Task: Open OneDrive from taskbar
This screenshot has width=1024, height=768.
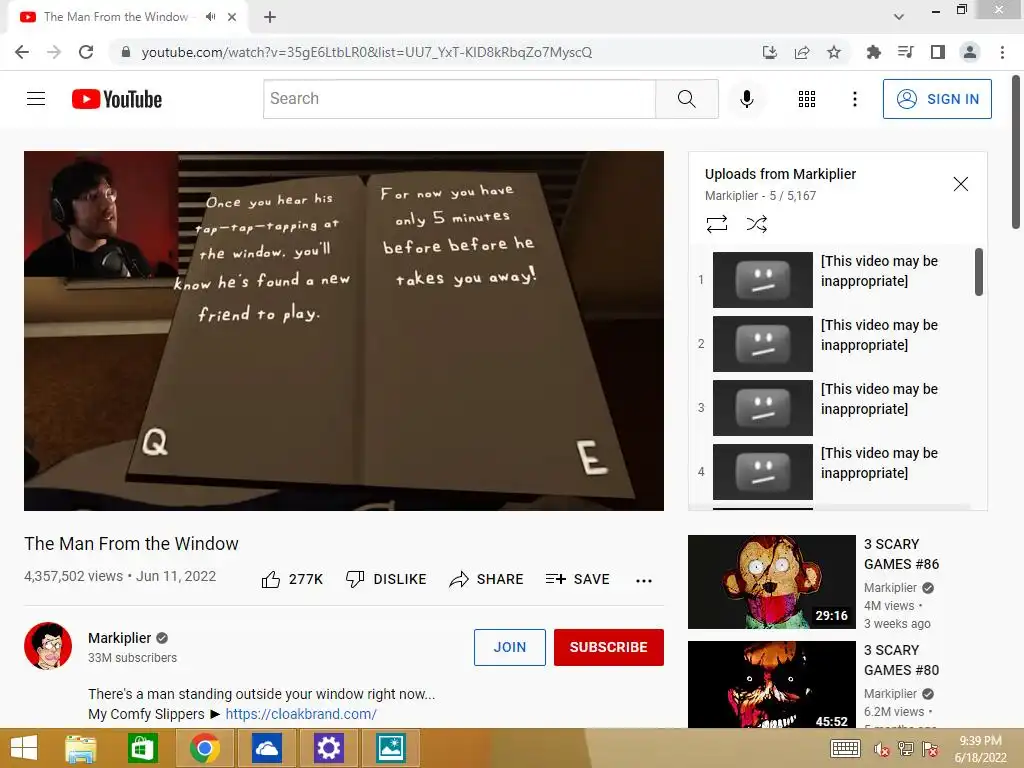Action: (266, 748)
